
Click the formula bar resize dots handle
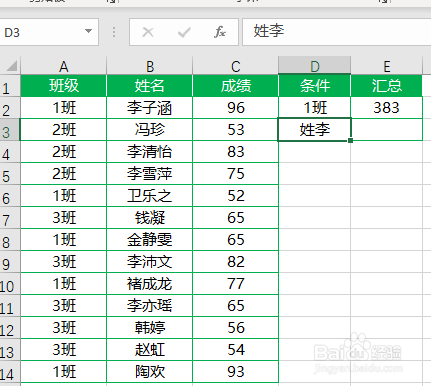(114, 32)
